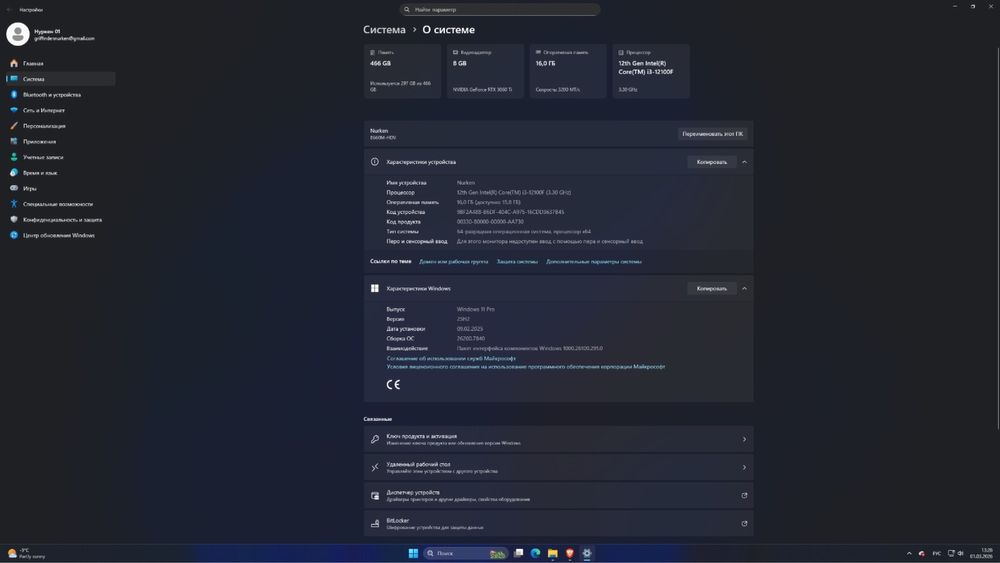Open the weather widget on the taskbar

27,553
